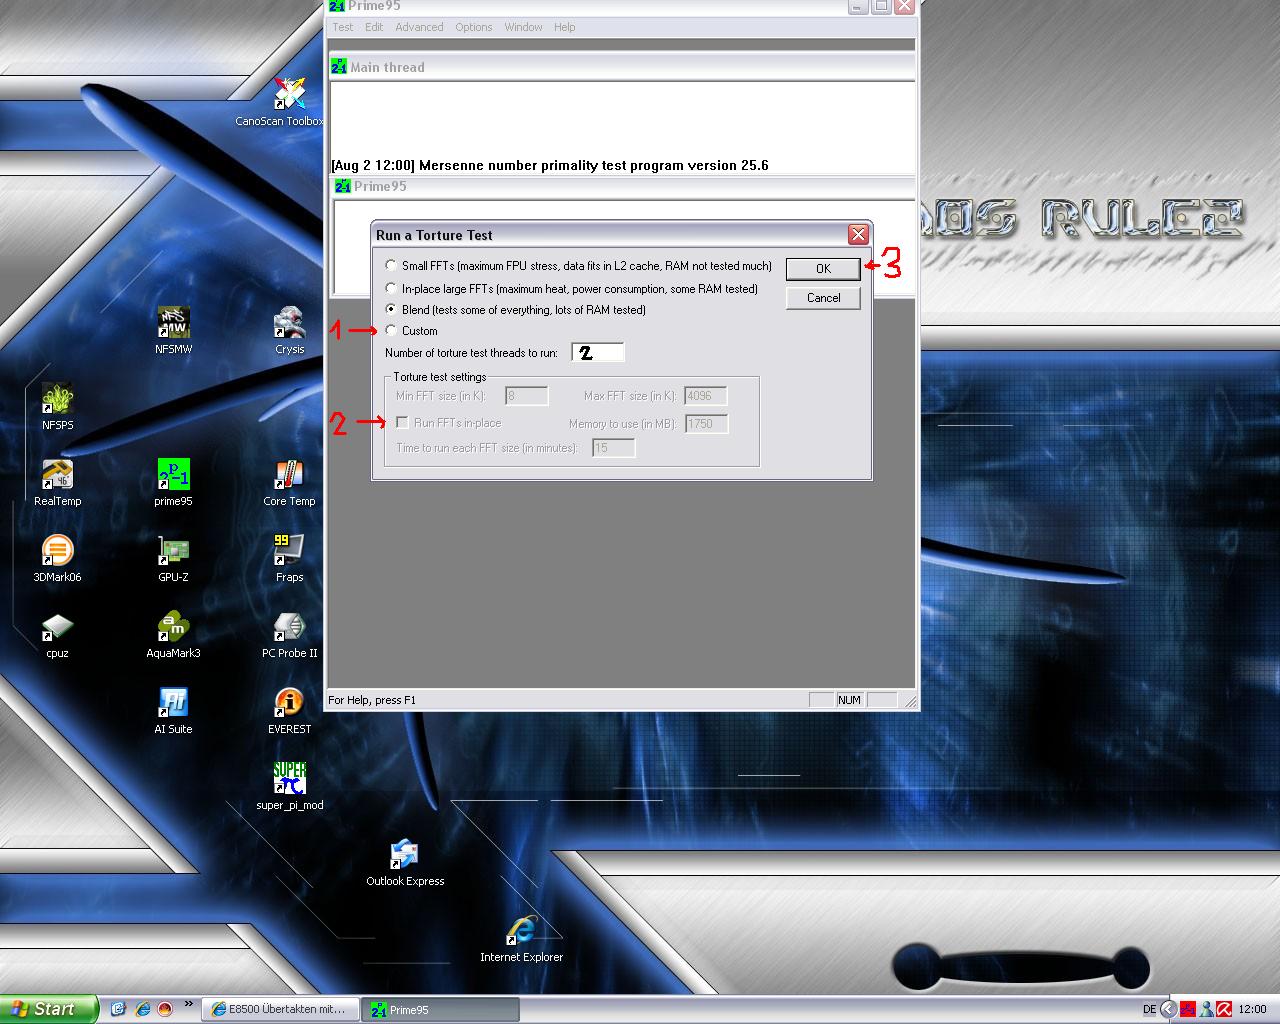Tick the Run FFTs in-place checkbox
The width and height of the screenshot is (1280, 1024).
coord(402,423)
